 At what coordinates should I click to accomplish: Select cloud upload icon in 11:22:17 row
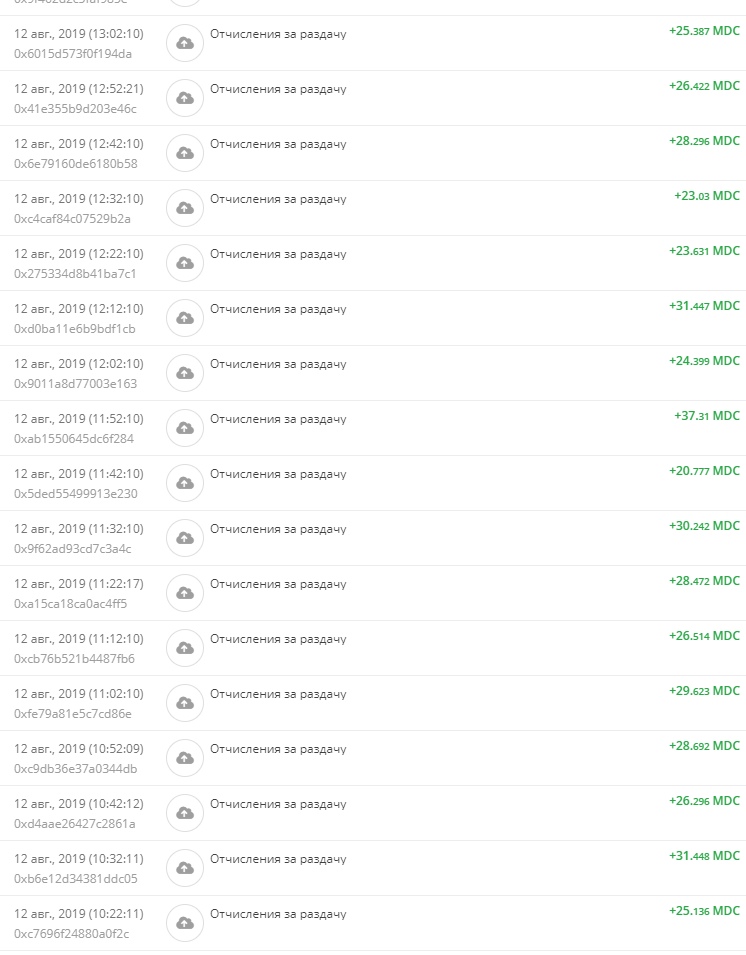[185, 593]
